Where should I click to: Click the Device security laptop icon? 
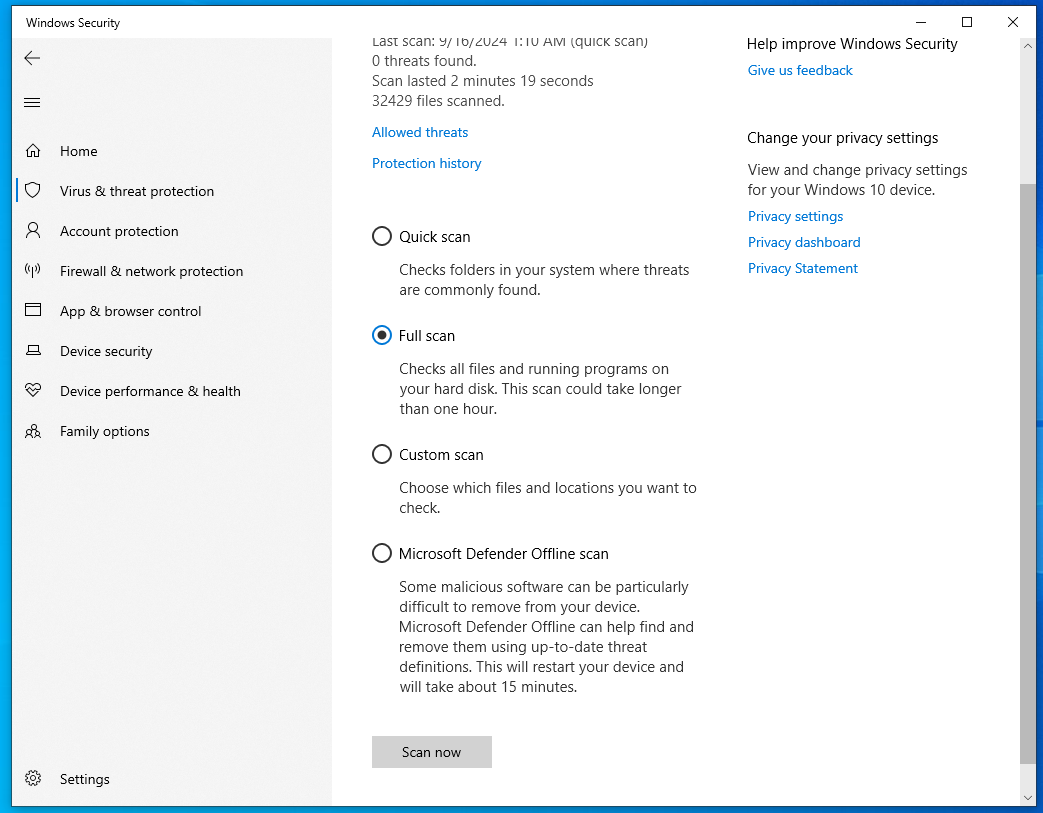click(33, 351)
